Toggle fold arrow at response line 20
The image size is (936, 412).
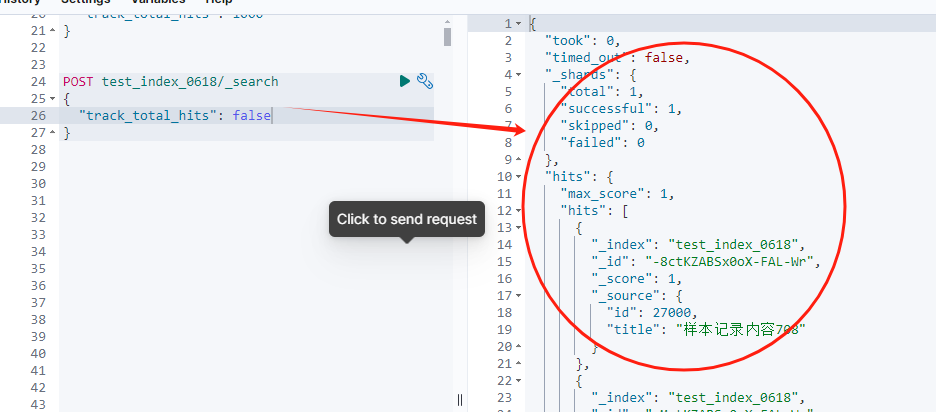[x=518, y=346]
